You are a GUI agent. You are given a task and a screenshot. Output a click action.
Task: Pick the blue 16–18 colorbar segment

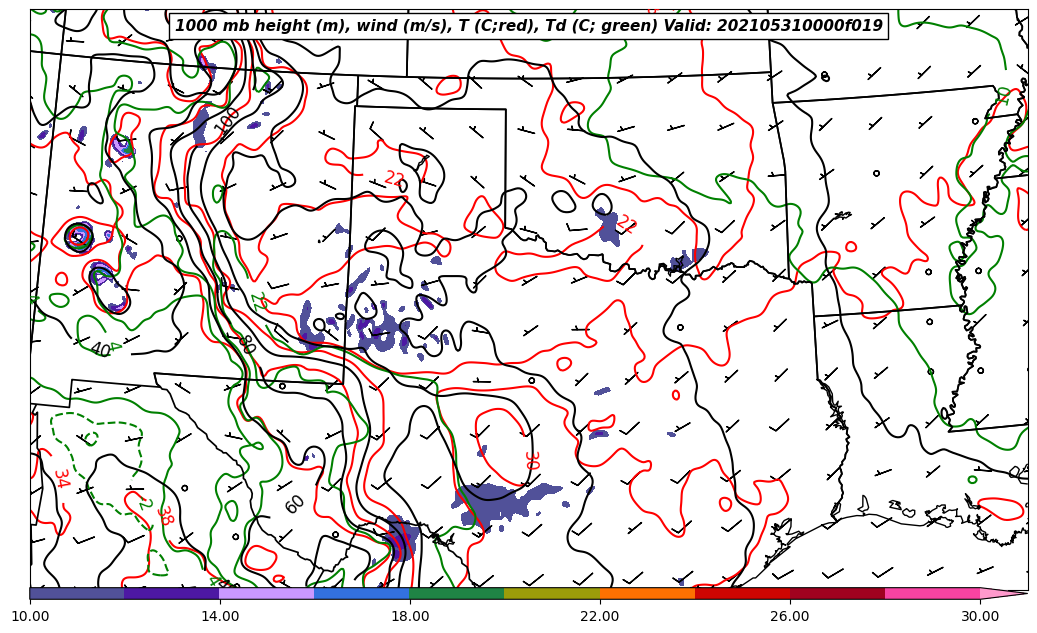coord(362,593)
